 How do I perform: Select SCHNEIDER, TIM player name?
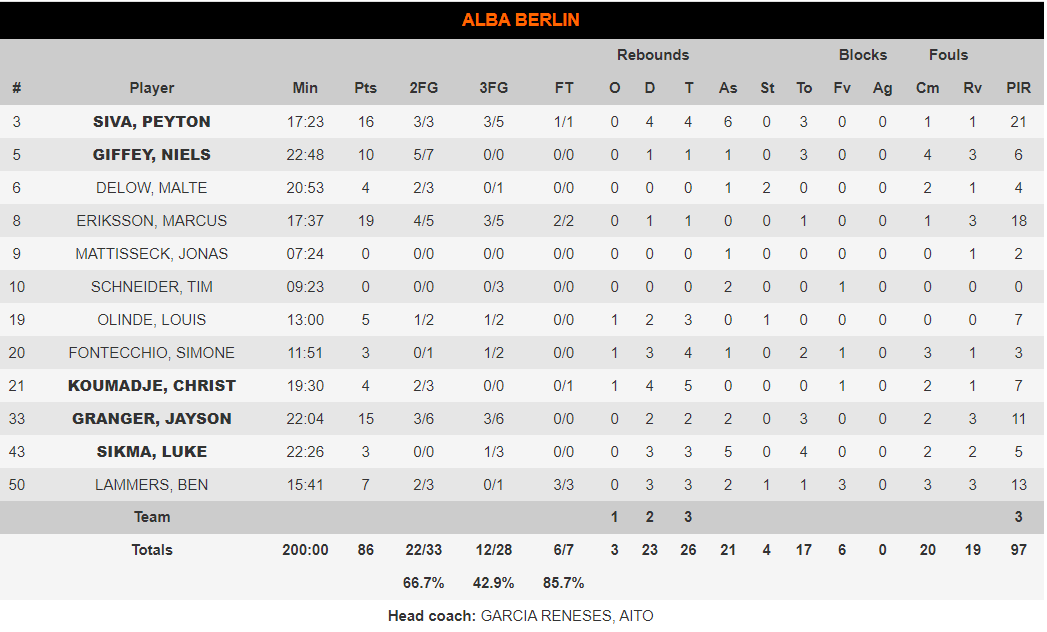(x=152, y=287)
